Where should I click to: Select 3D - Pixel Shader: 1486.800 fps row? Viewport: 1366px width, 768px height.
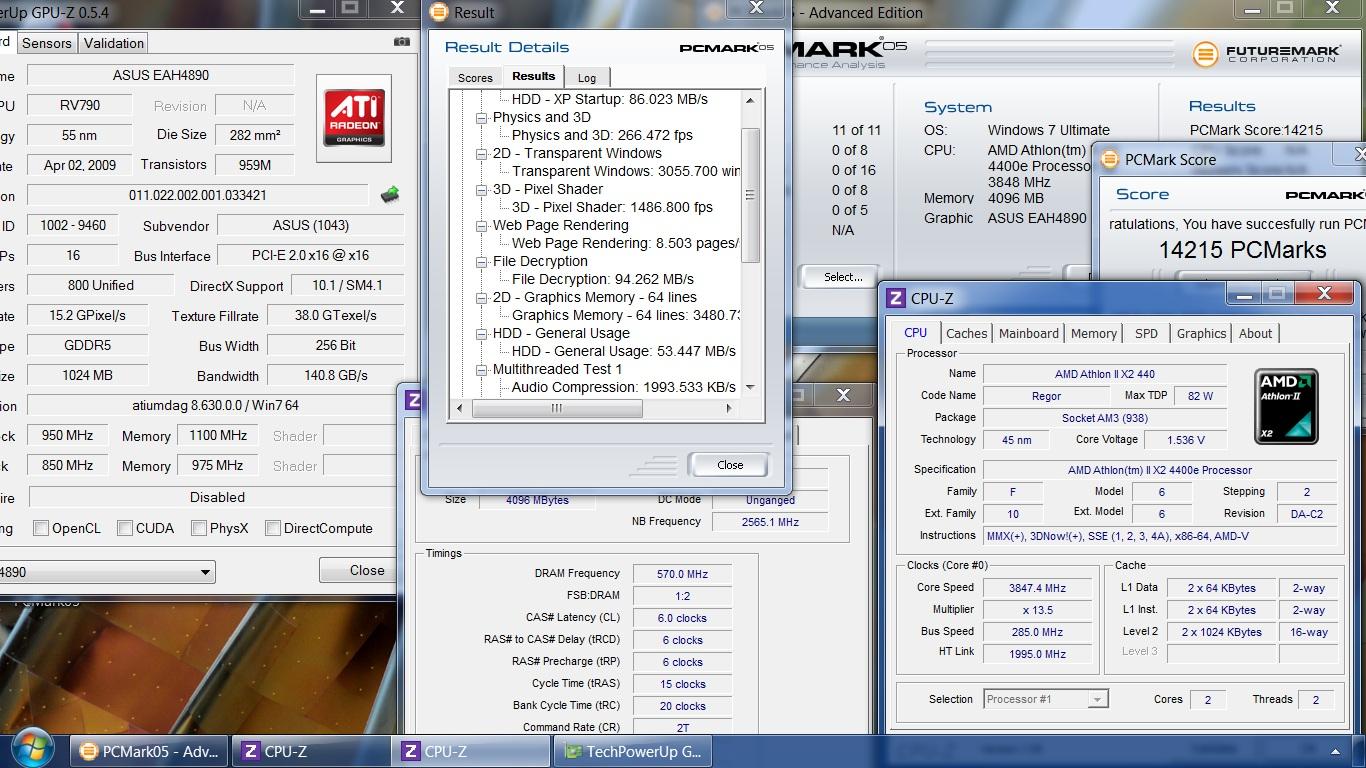pos(612,207)
